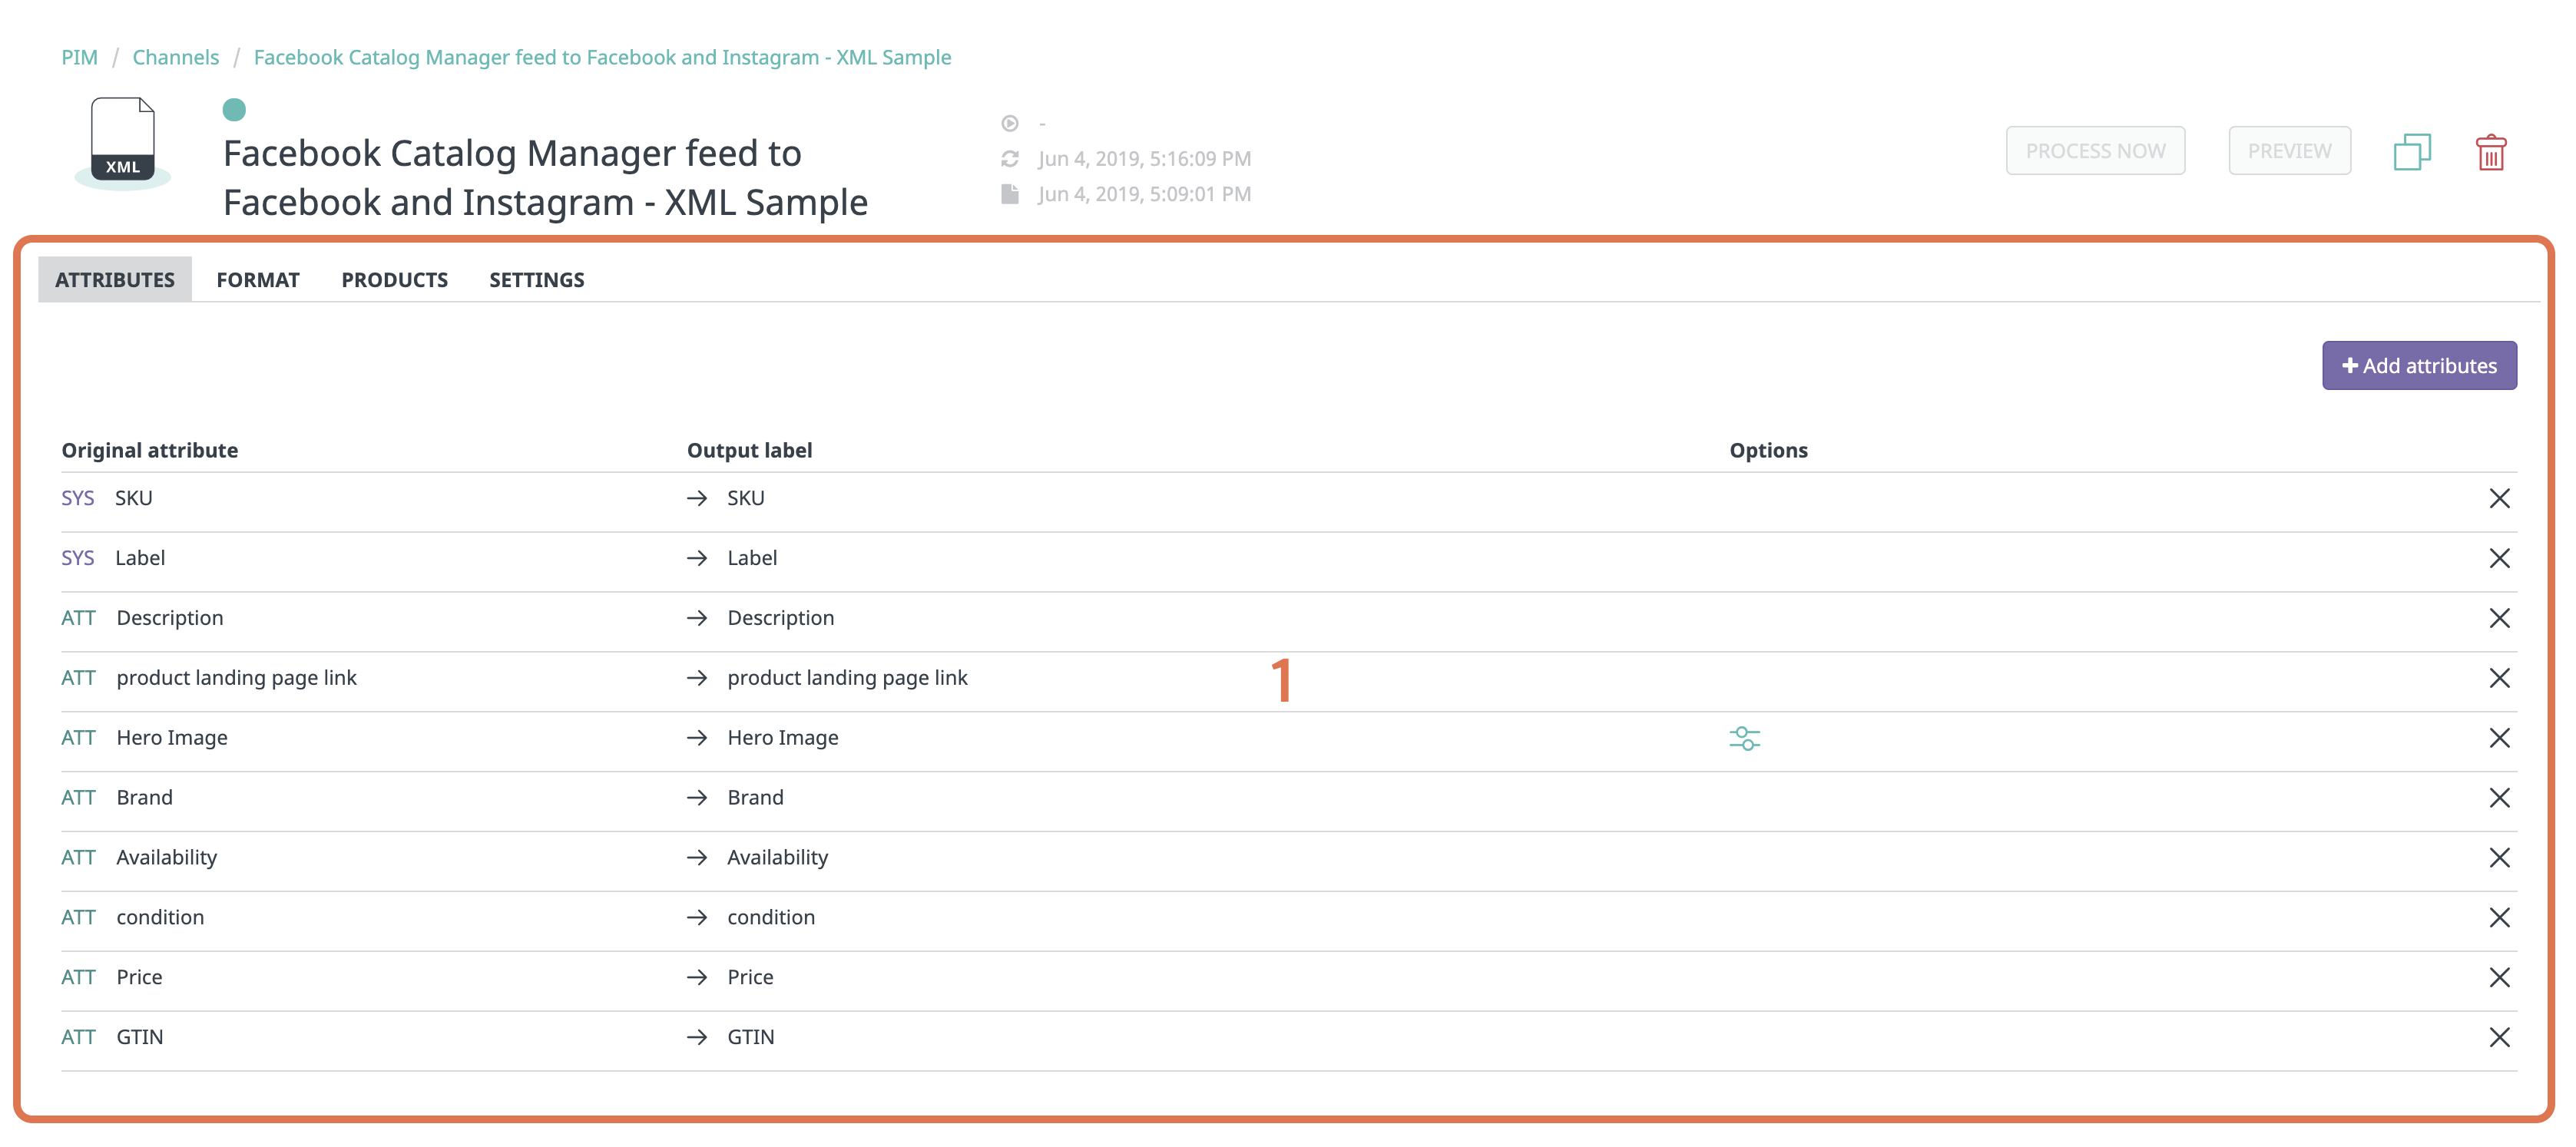This screenshot has width=2576, height=1147.
Task: Edit the Availability output label
Action: [777, 857]
